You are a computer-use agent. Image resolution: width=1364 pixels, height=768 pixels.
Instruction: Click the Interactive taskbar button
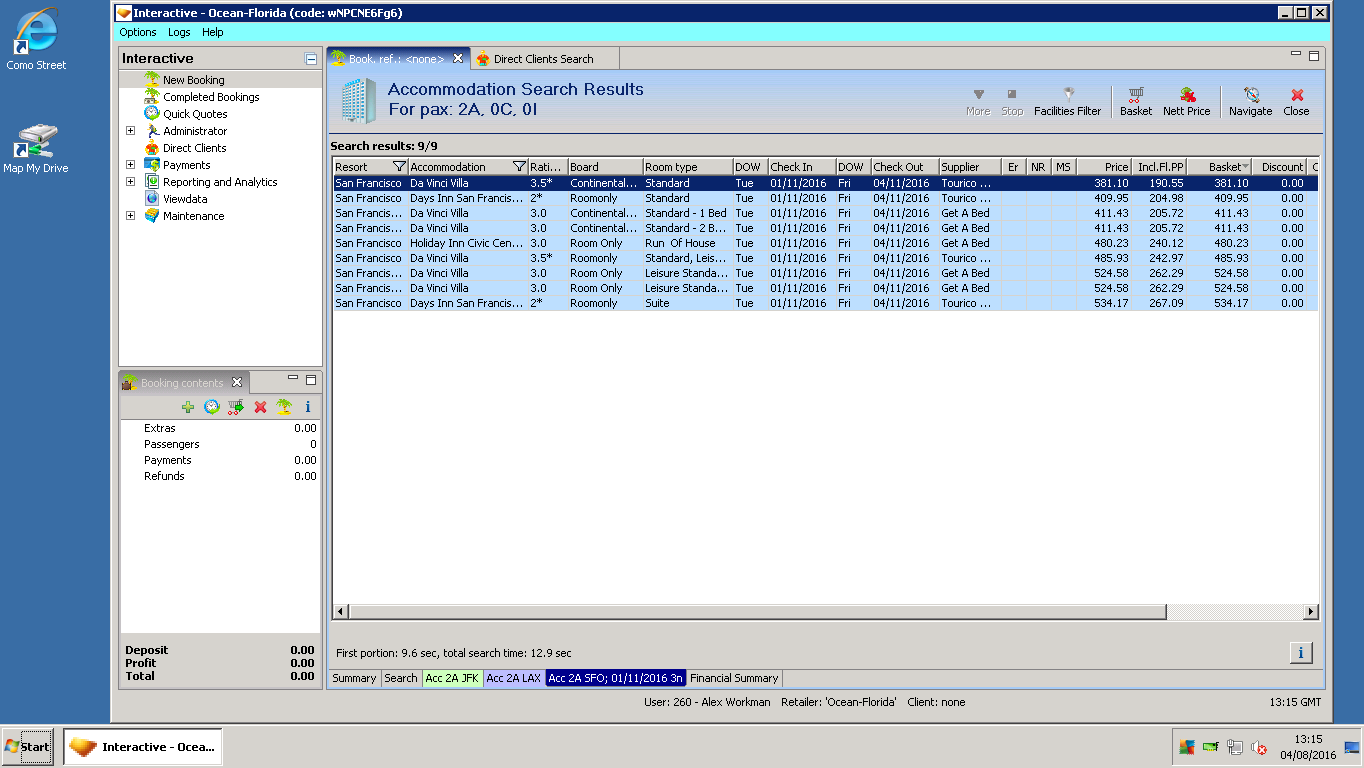143,747
